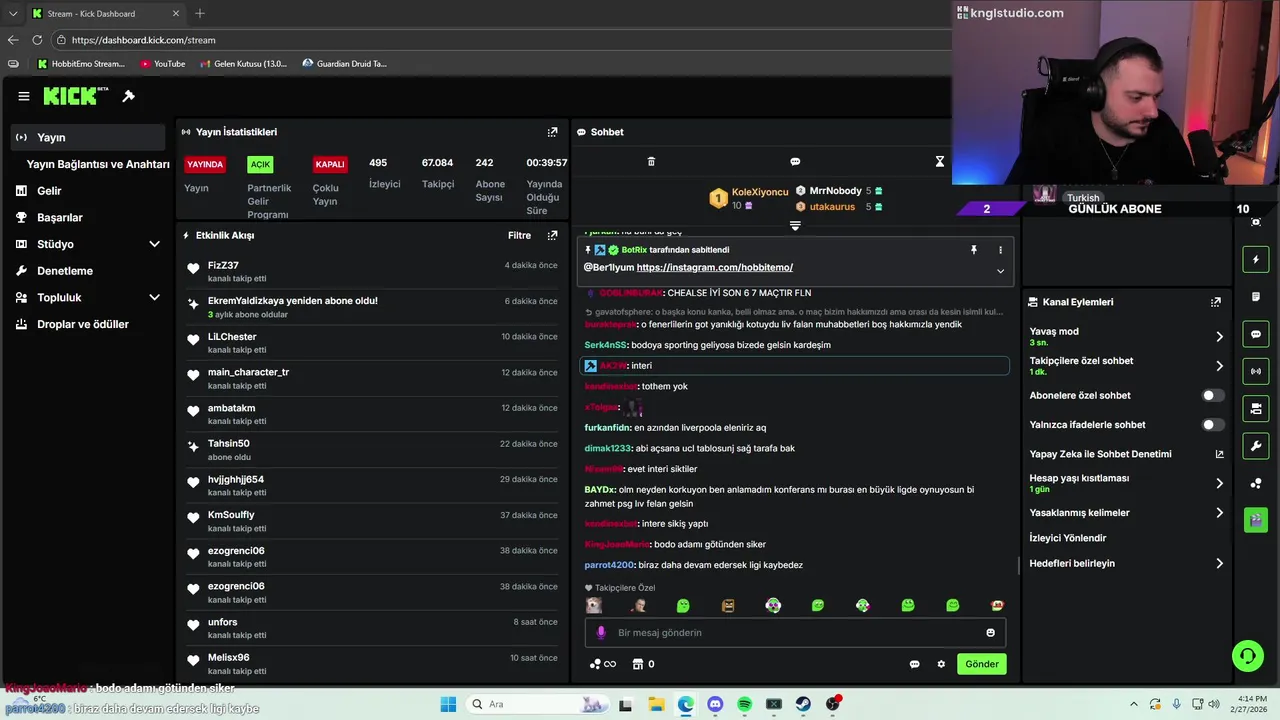Click the chat bubble icon beside the settings gear

914,664
